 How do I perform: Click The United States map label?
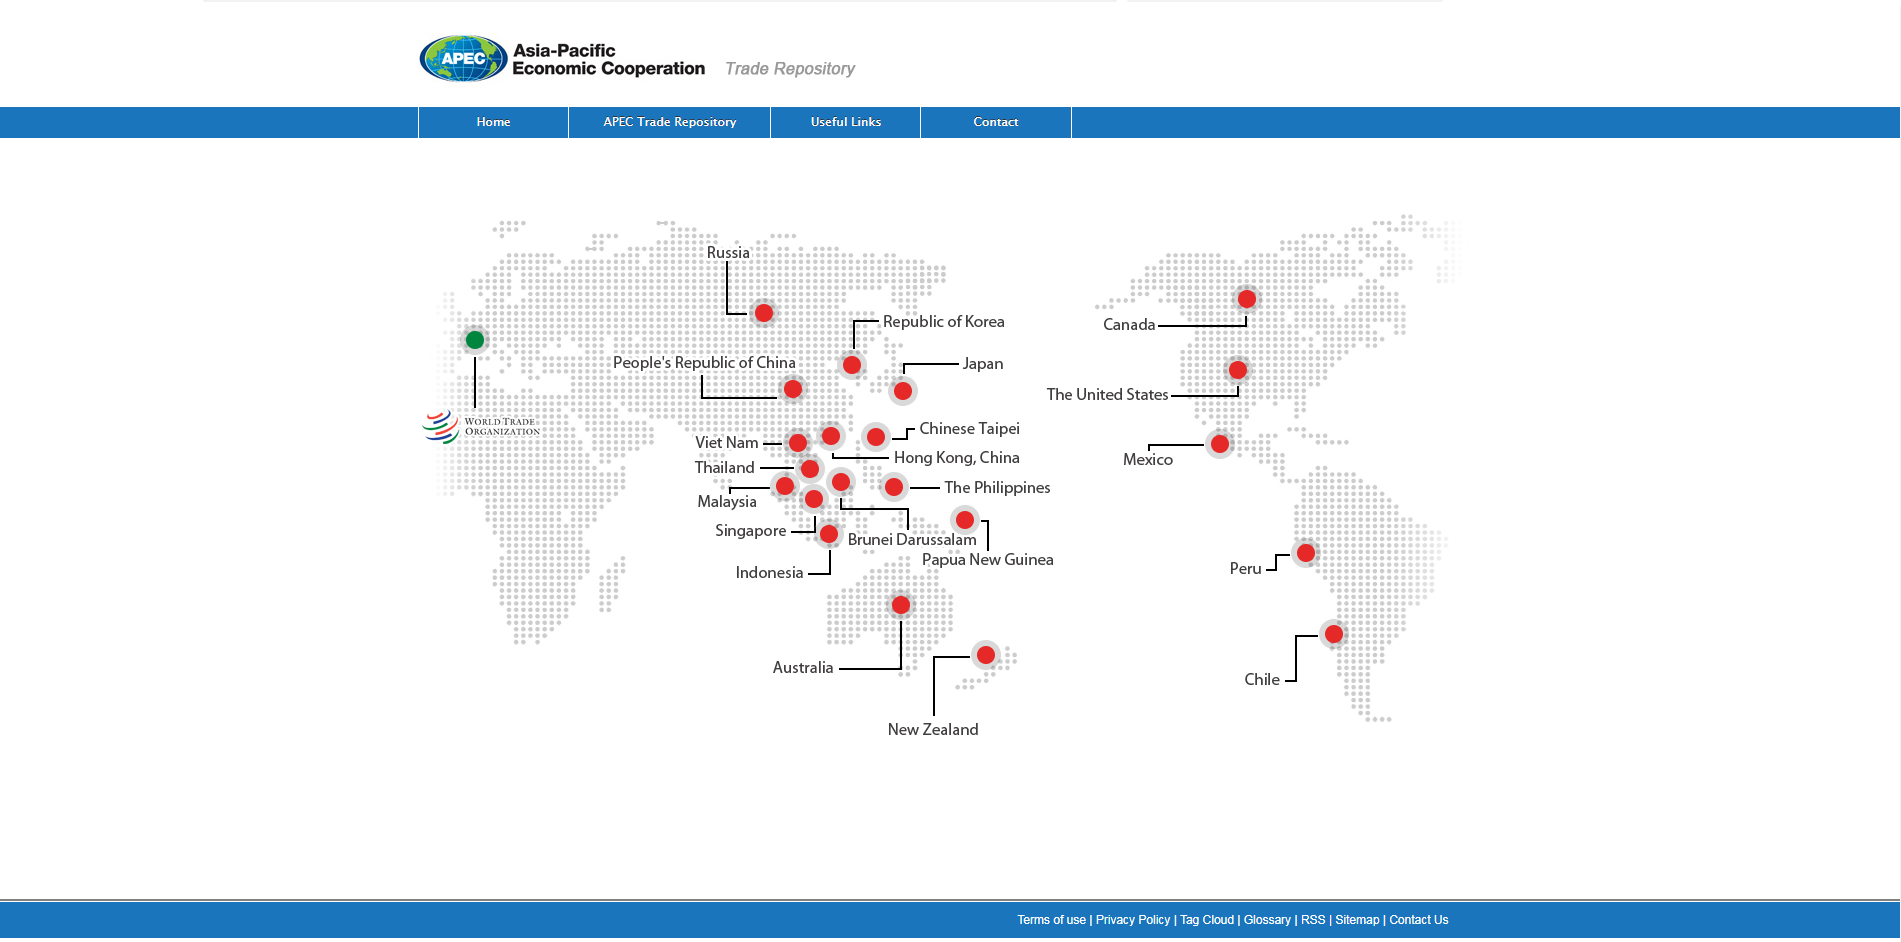click(x=1107, y=395)
